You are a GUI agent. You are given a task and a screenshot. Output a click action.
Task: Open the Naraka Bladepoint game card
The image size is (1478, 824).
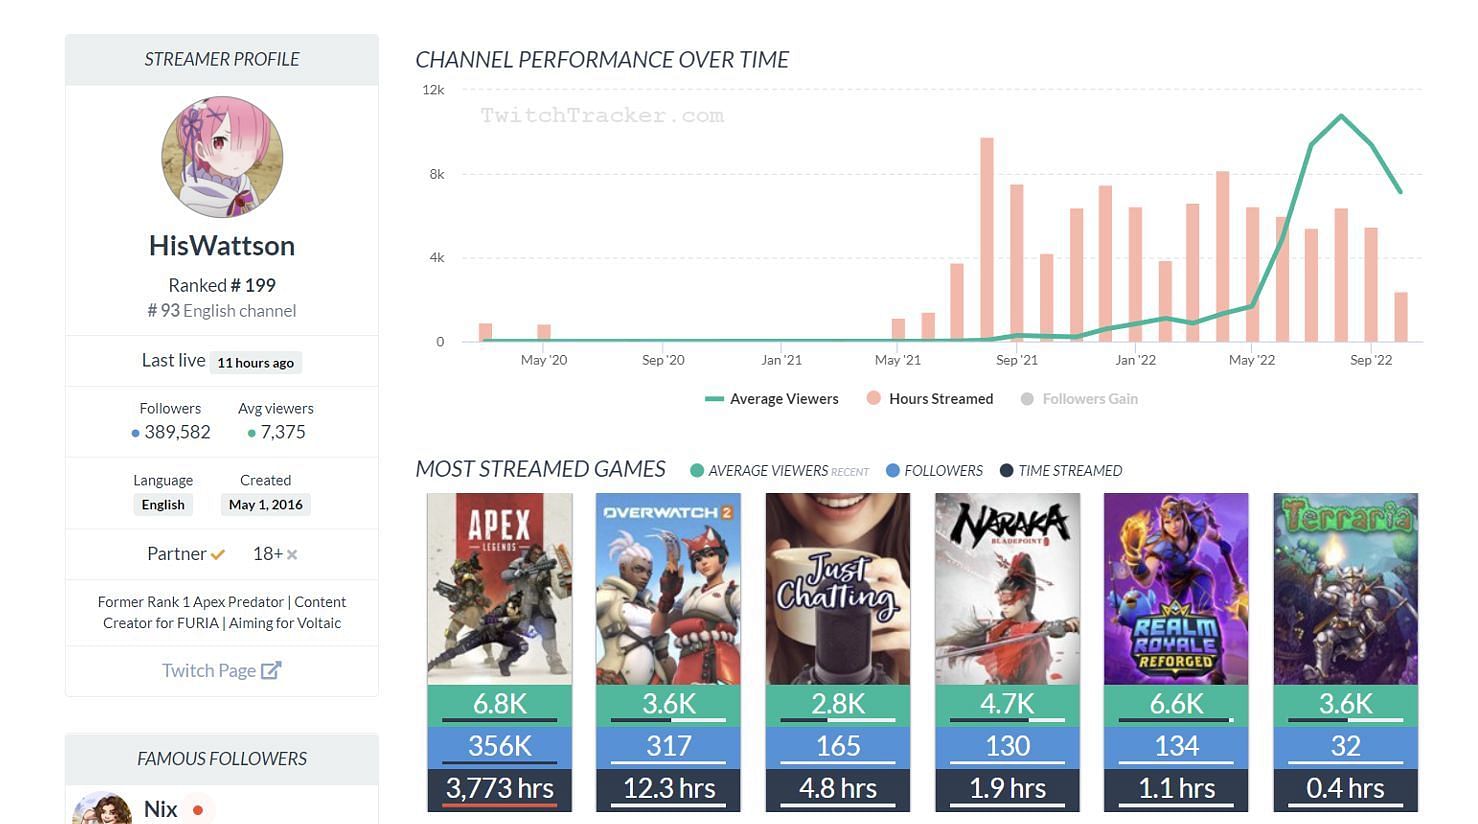1007,589
